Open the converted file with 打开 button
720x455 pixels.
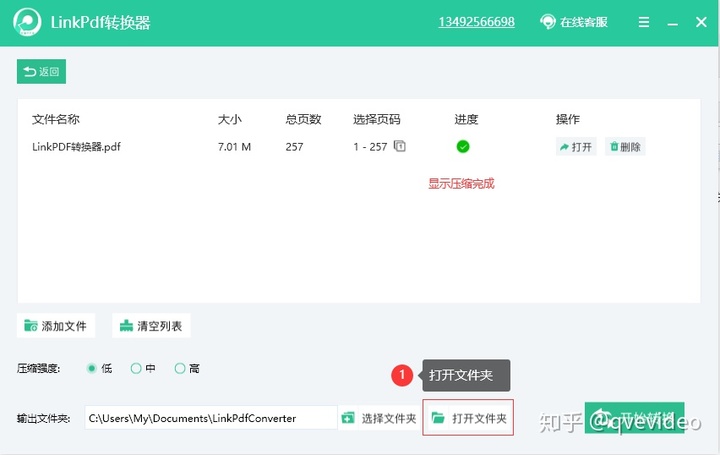(x=576, y=146)
